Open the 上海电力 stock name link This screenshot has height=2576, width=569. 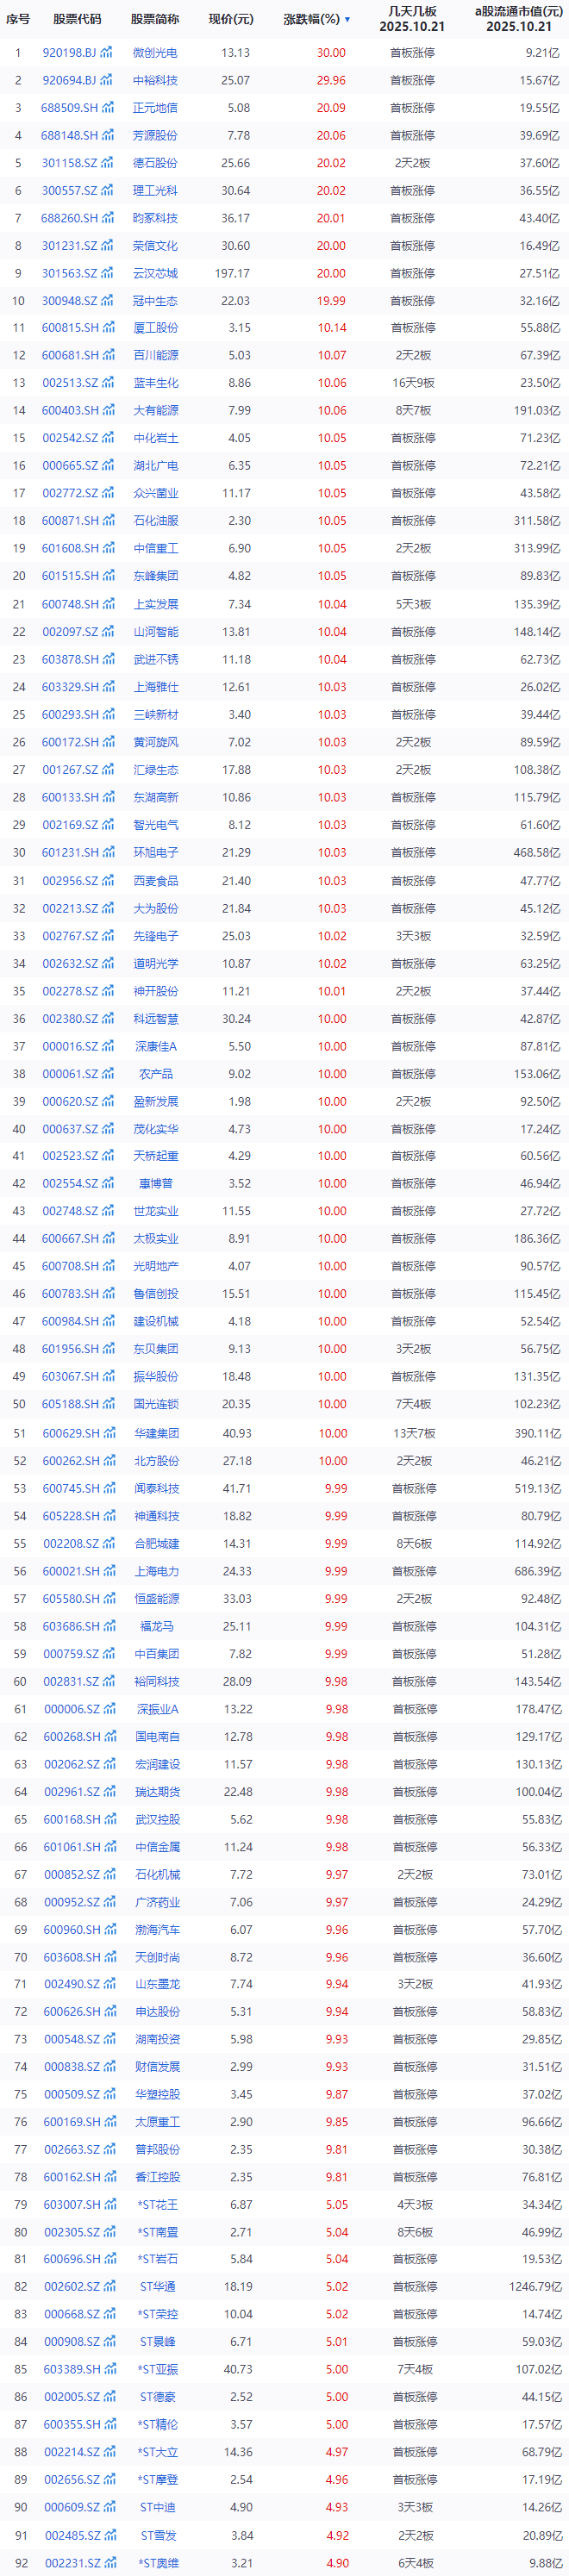pyautogui.click(x=156, y=1571)
